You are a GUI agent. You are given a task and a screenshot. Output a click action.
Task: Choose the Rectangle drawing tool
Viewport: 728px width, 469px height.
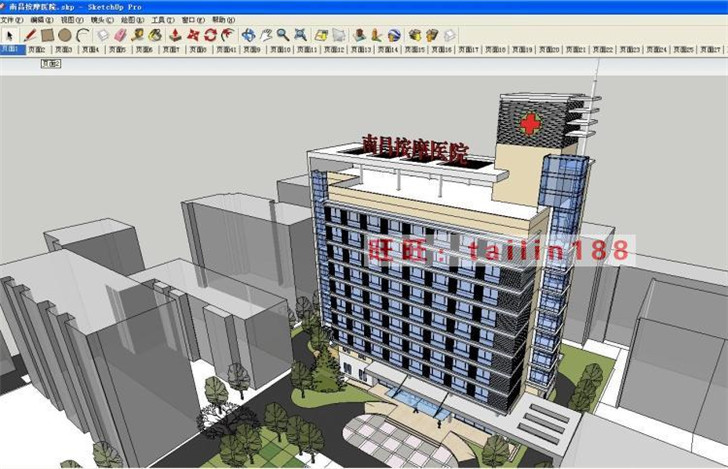click(47, 35)
